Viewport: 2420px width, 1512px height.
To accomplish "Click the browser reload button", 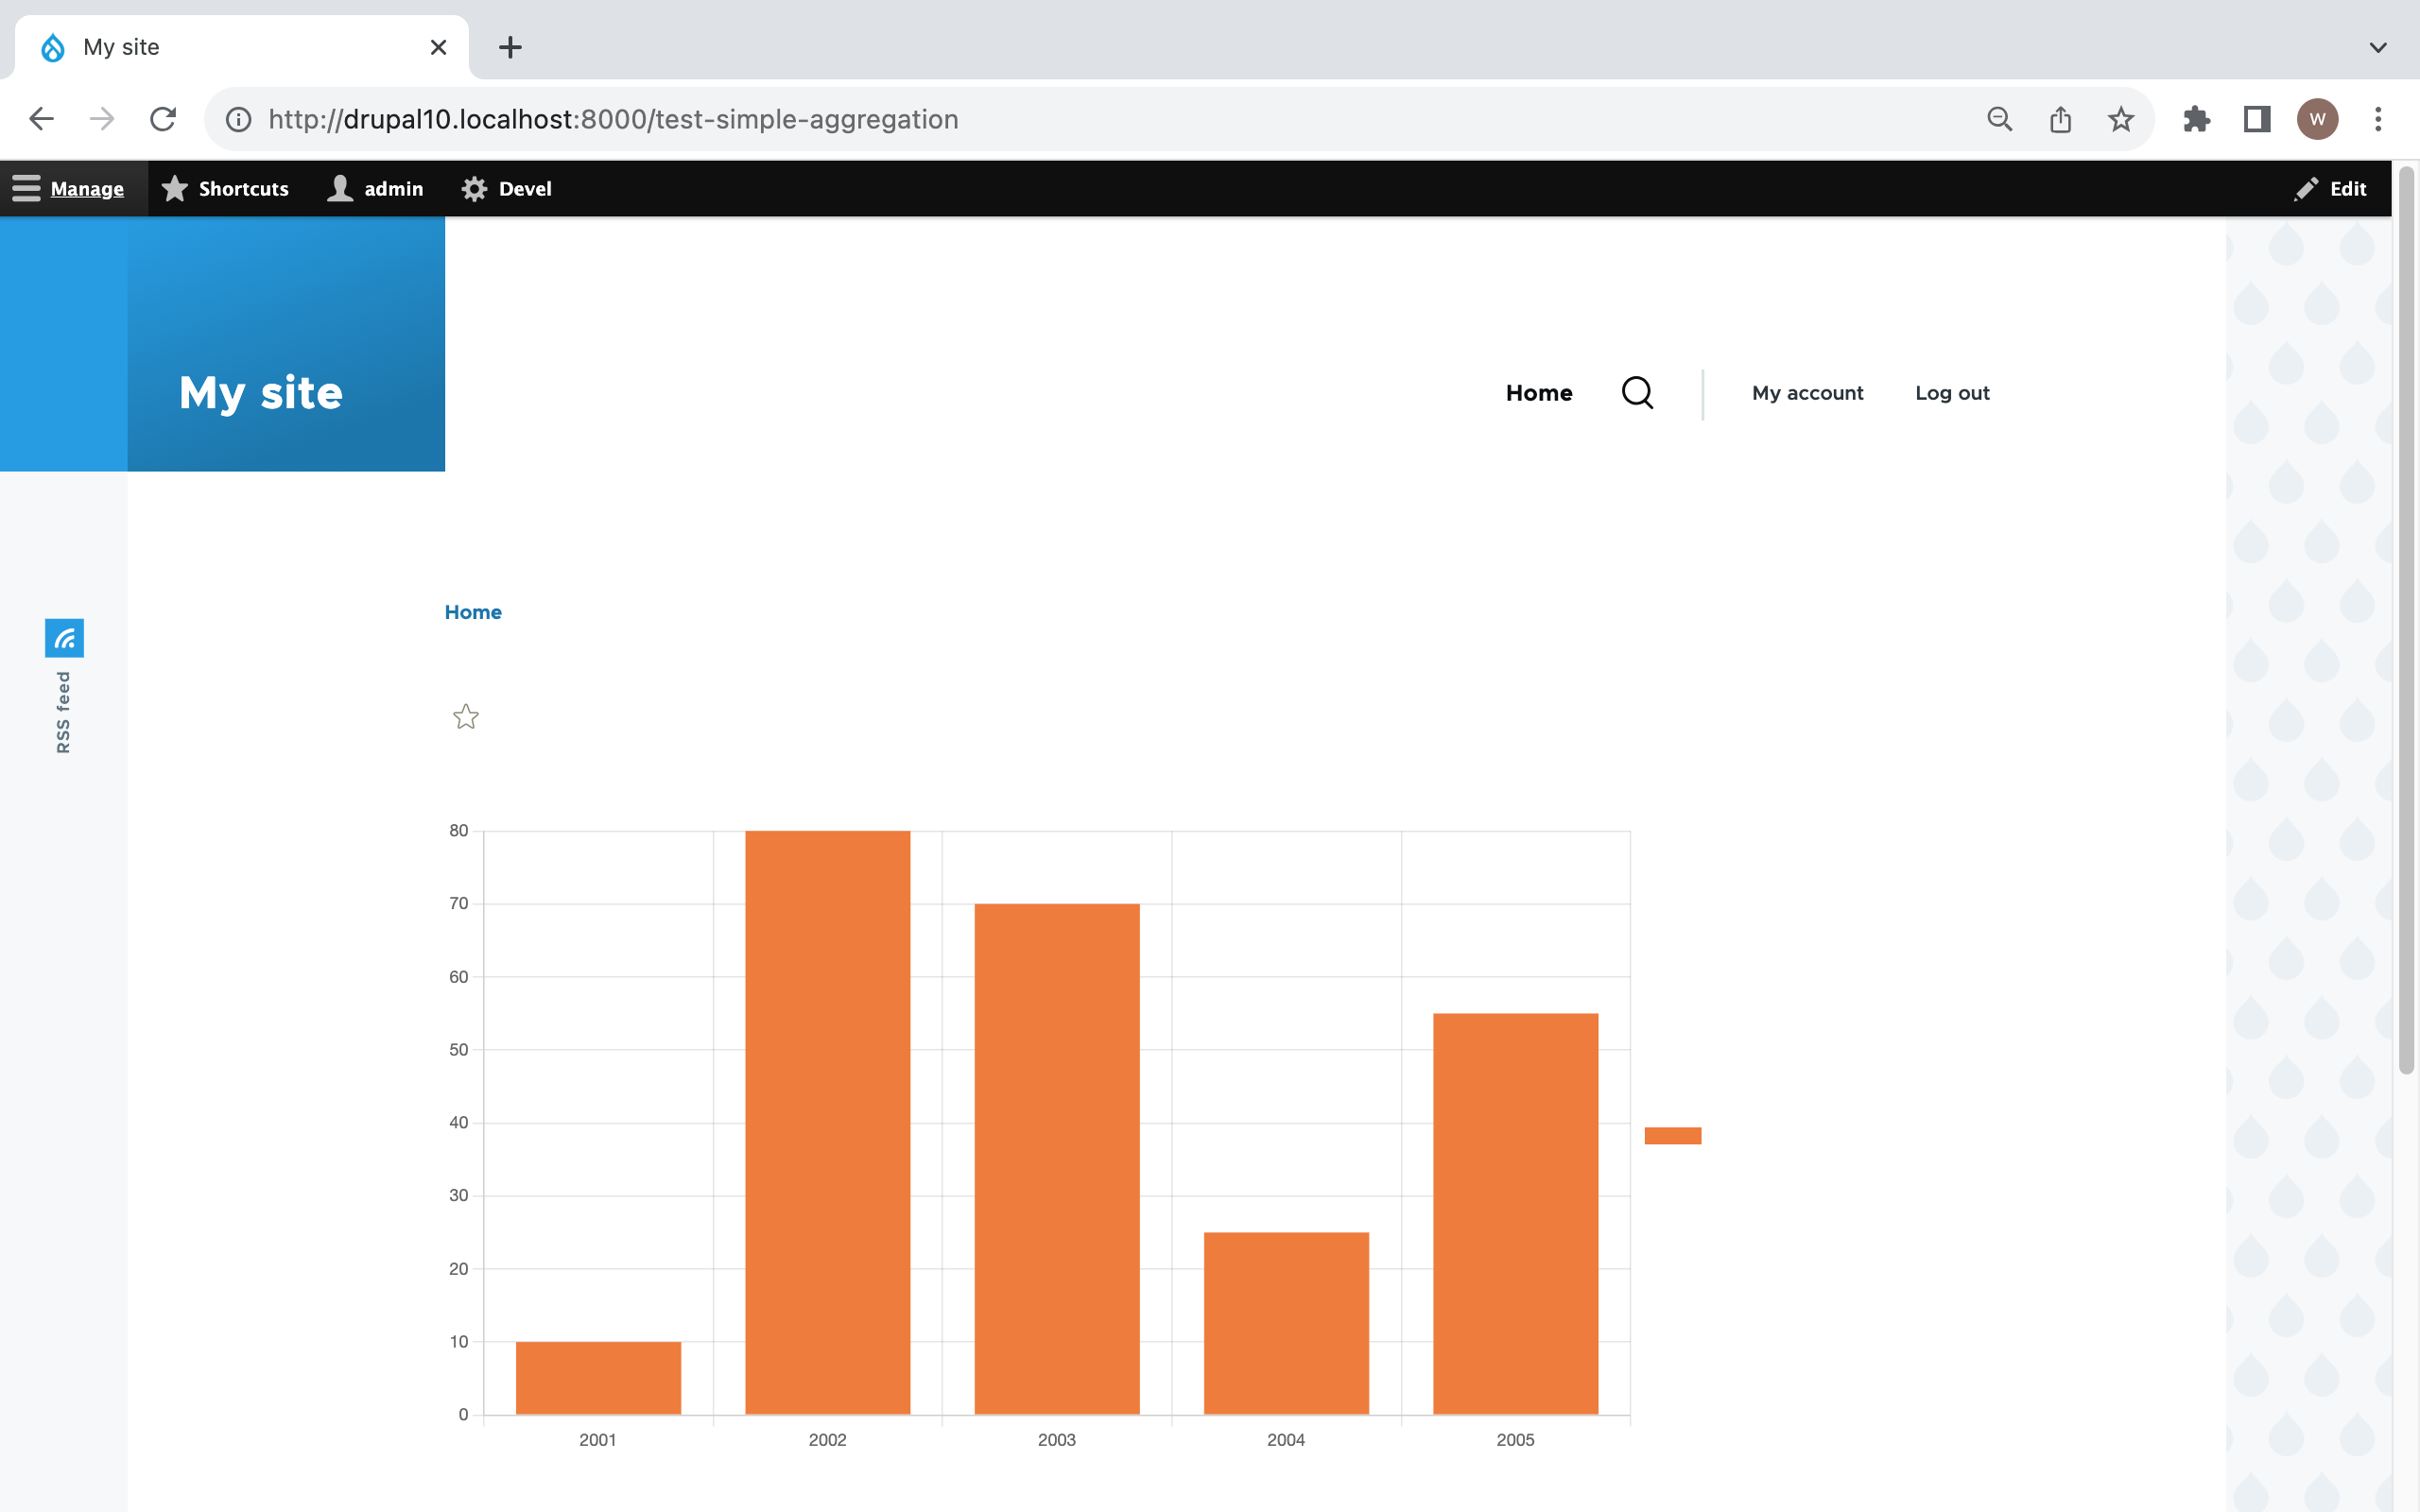I will coord(163,118).
